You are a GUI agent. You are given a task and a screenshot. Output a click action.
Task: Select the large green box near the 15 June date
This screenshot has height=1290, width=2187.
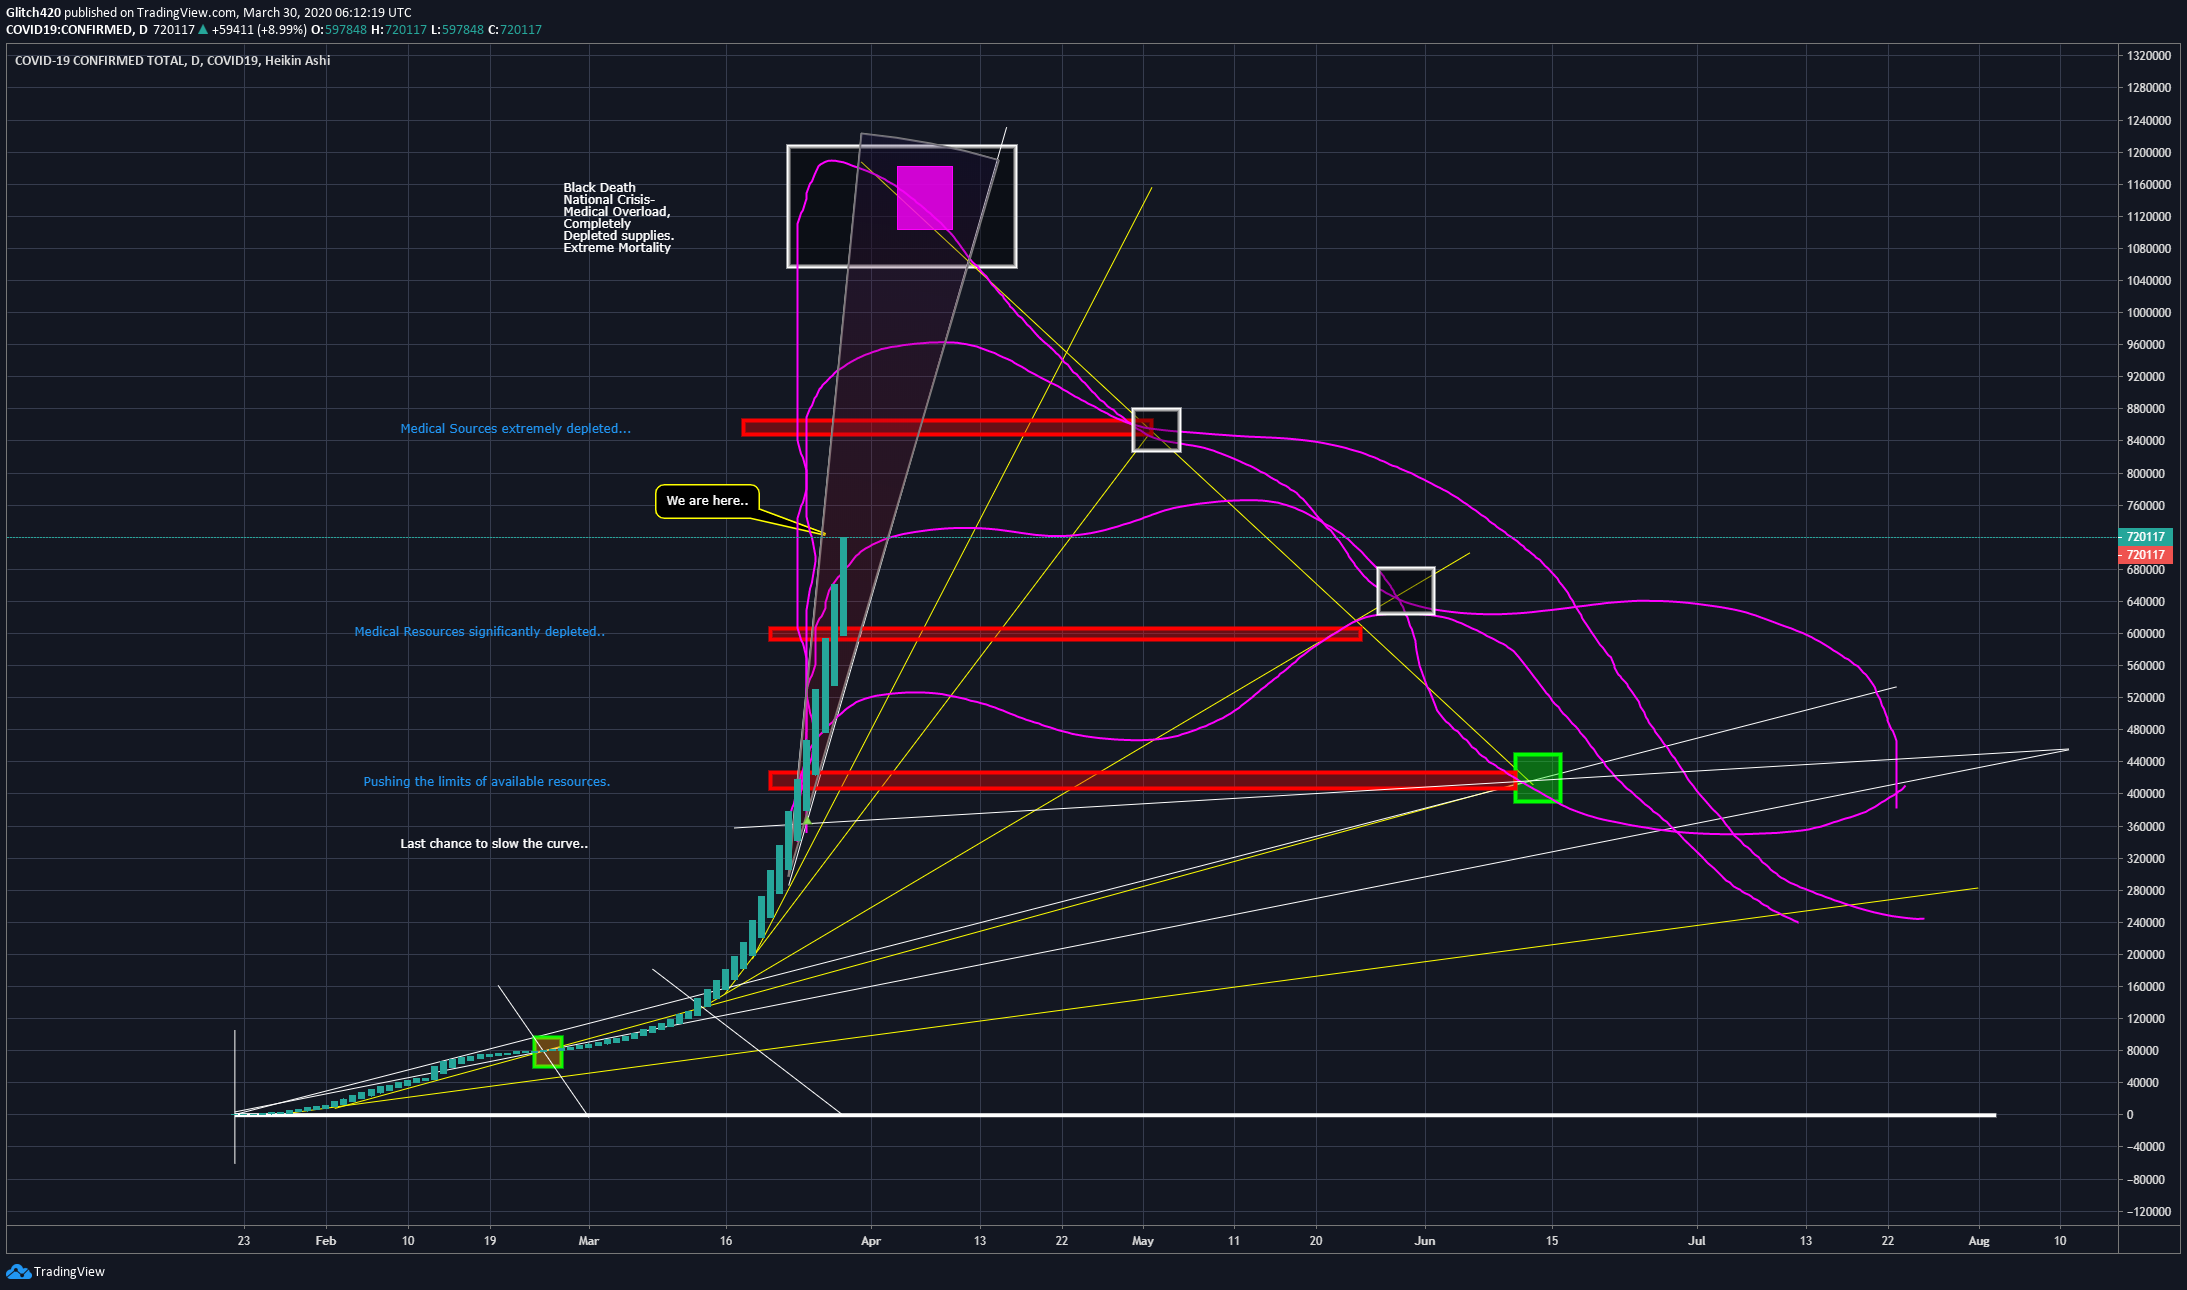click(x=1538, y=777)
